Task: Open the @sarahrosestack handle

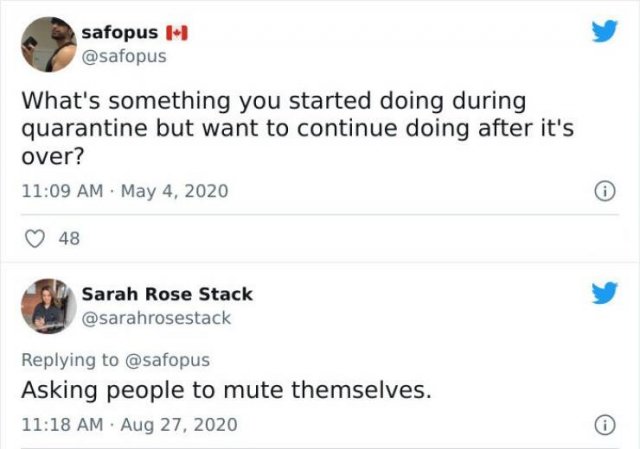Action: (x=156, y=318)
